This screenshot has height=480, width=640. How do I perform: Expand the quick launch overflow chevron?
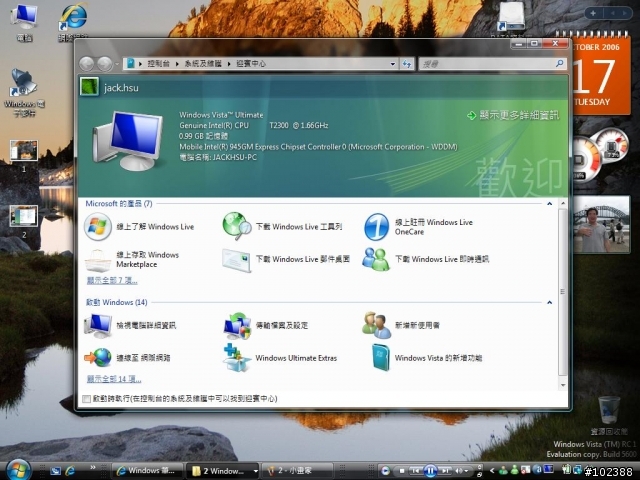click(x=93, y=467)
